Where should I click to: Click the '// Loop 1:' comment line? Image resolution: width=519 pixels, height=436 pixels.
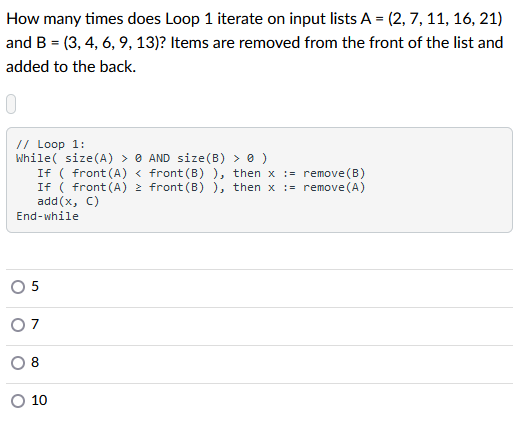pos(51,144)
